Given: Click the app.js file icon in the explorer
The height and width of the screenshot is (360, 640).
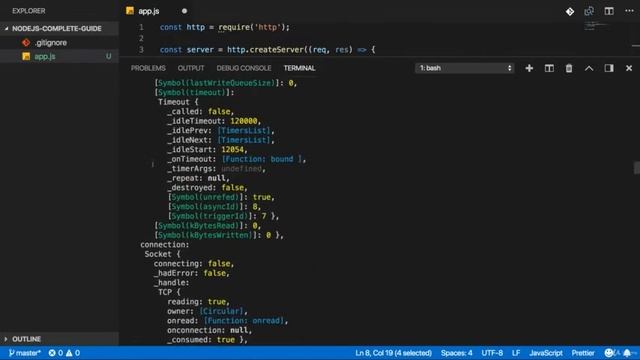Looking at the screenshot, I should click(26, 56).
